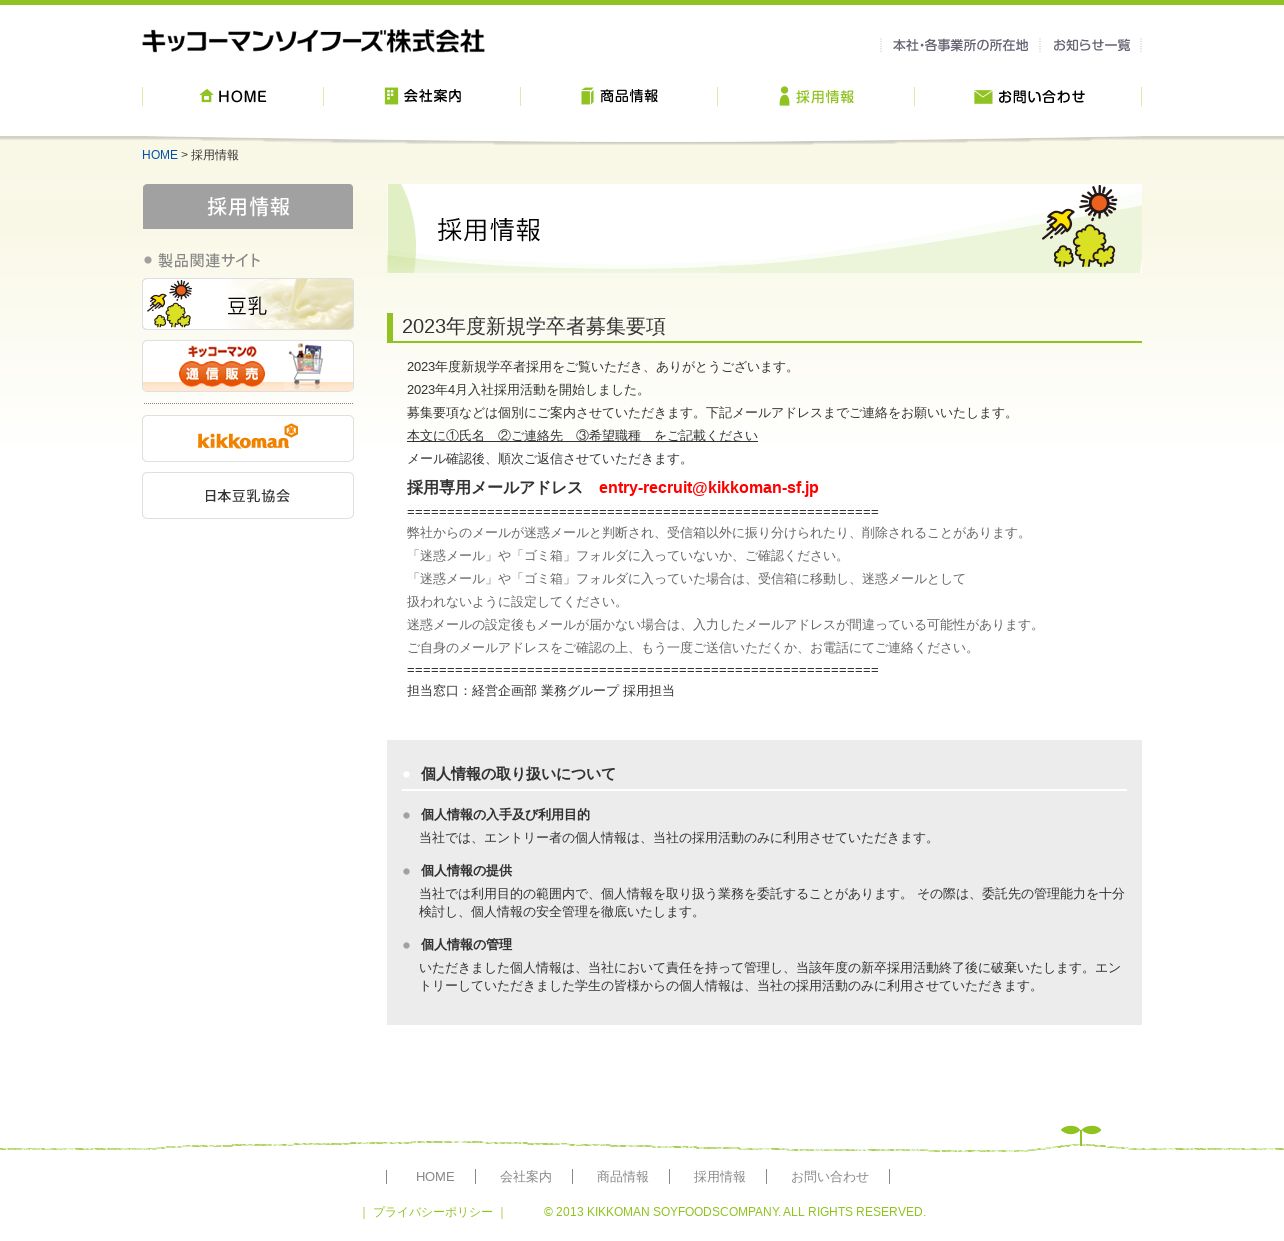Open the 豆乳 product site banner
This screenshot has height=1241, width=1284.
pos(248,304)
